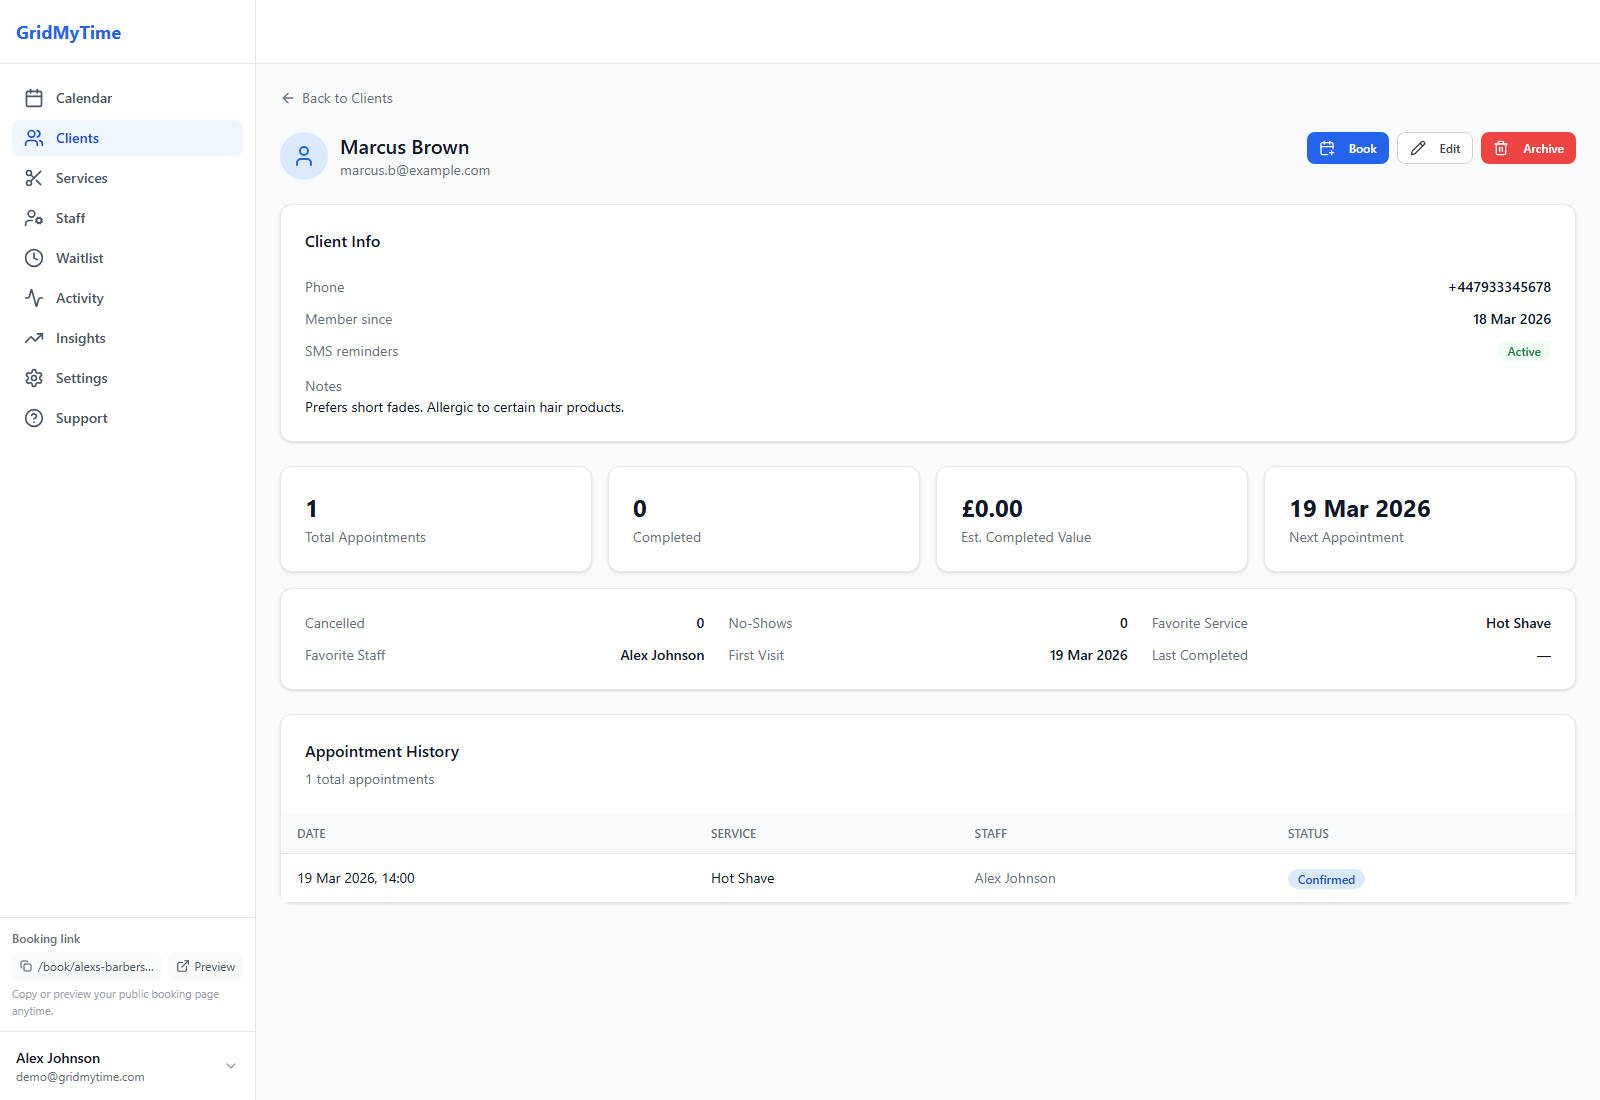Preview the public booking page
Viewport: 1600px width, 1100px height.
tap(206, 967)
